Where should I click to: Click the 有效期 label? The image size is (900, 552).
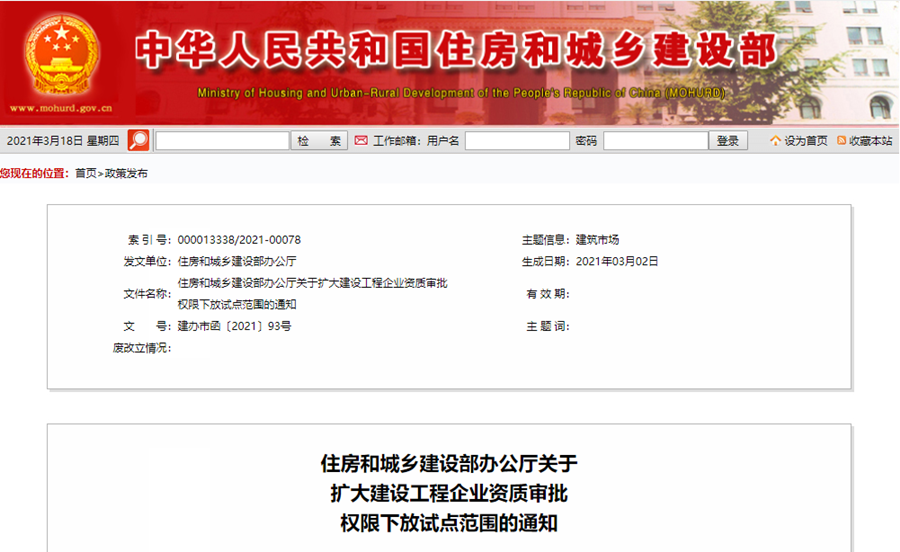point(548,294)
